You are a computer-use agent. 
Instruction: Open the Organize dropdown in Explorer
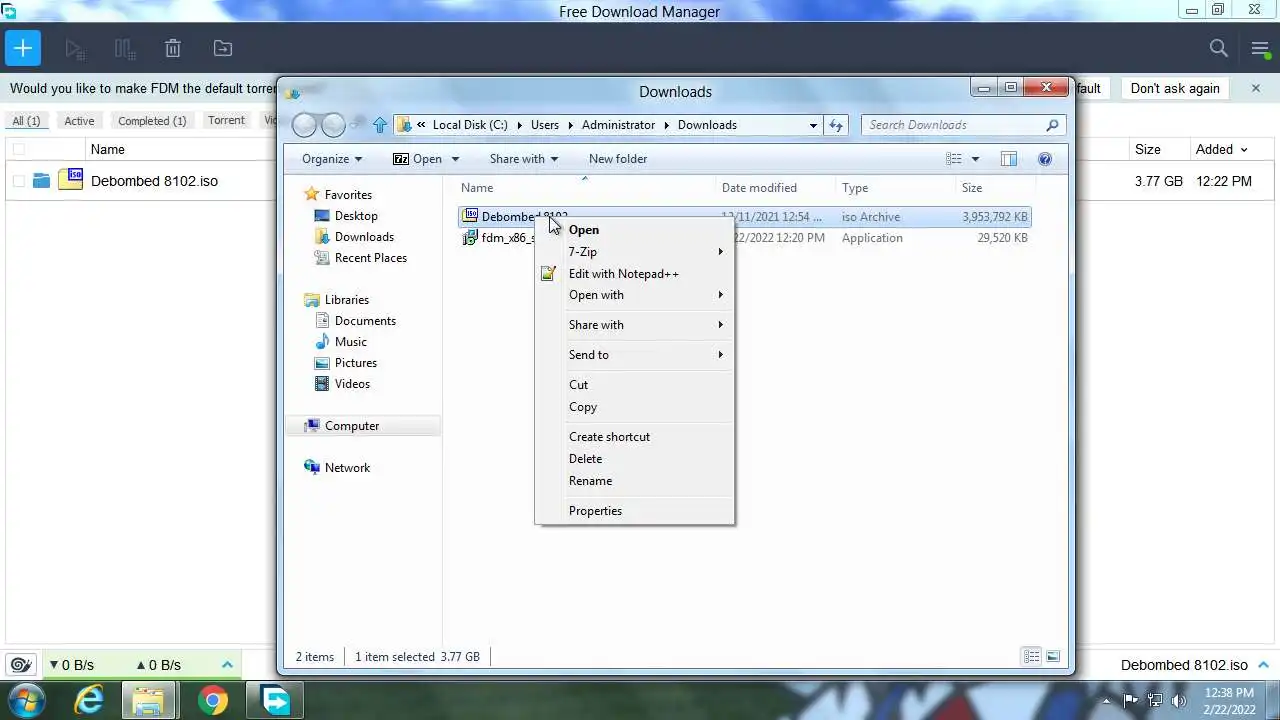[332, 159]
